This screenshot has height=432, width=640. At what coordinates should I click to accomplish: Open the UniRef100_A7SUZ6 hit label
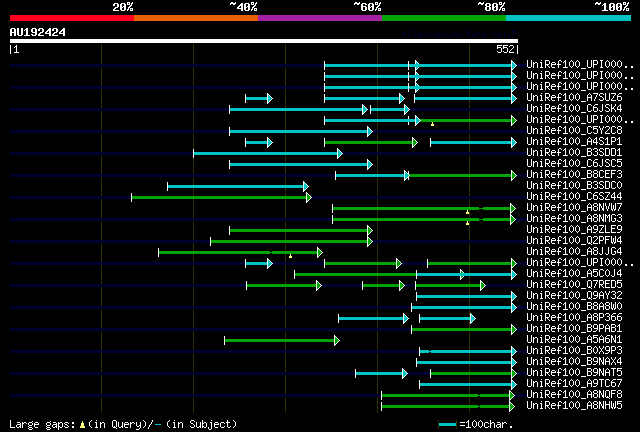point(574,97)
